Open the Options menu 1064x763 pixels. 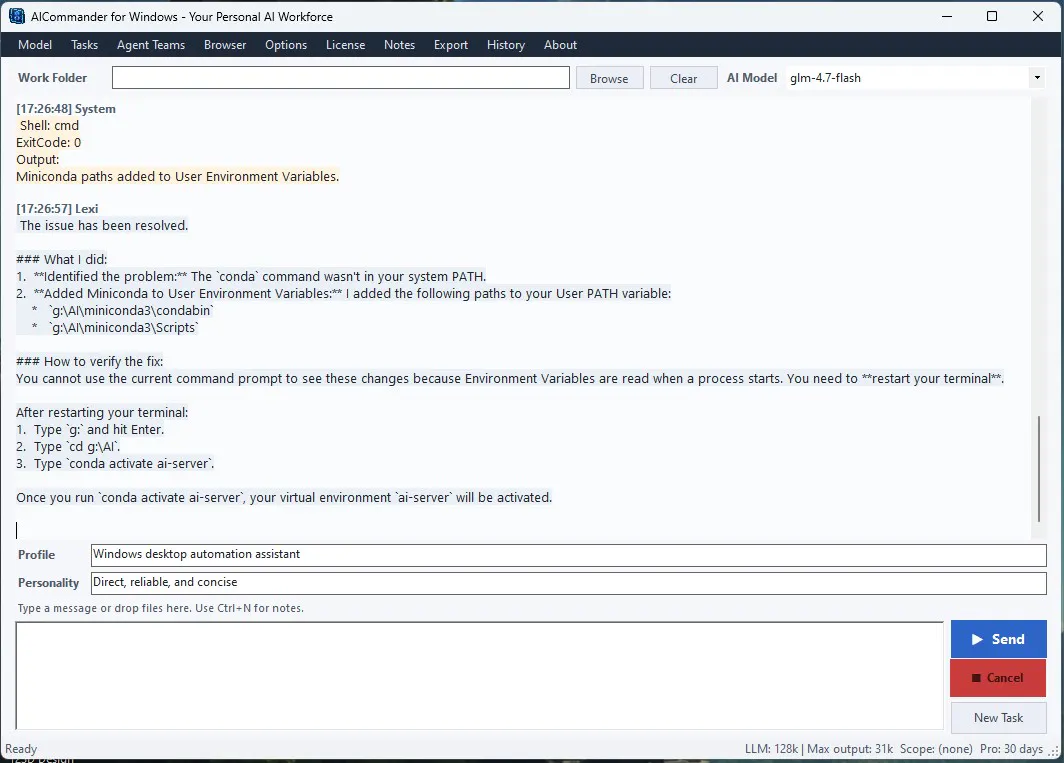pyautogui.click(x=286, y=45)
